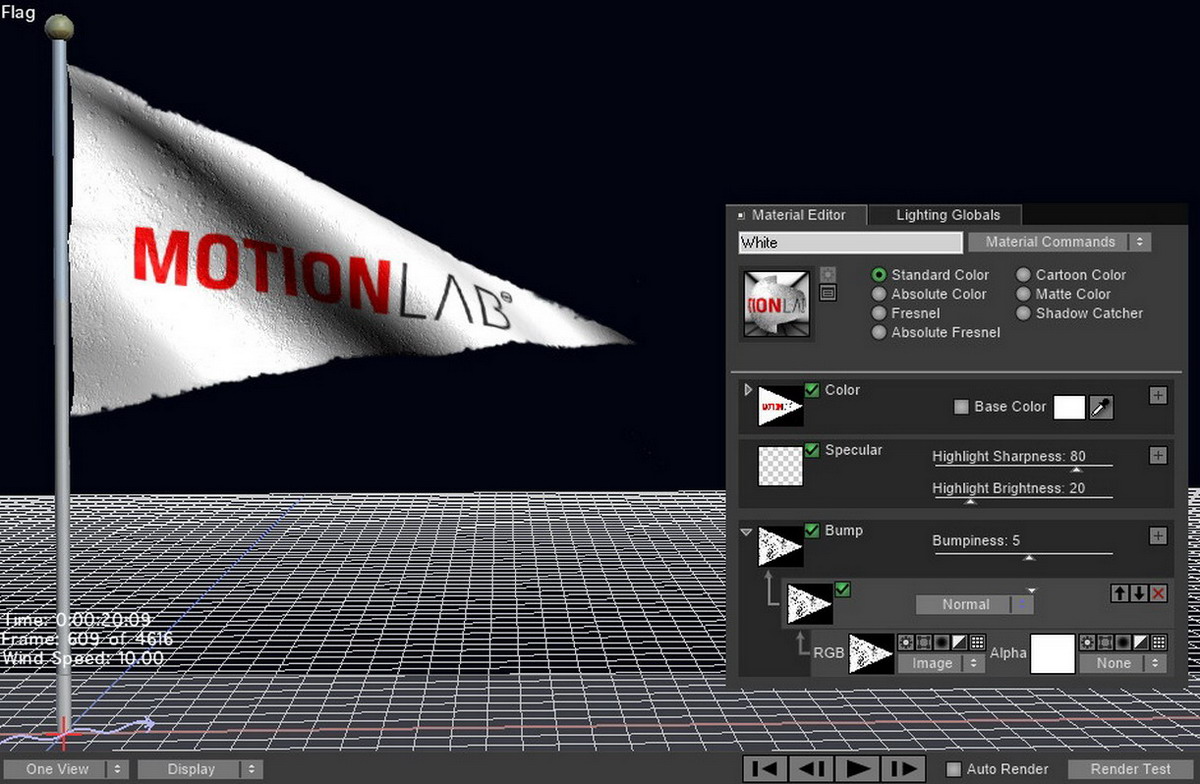Click the list icon beside the material preview
Image resolution: width=1200 pixels, height=784 pixels.
(827, 293)
